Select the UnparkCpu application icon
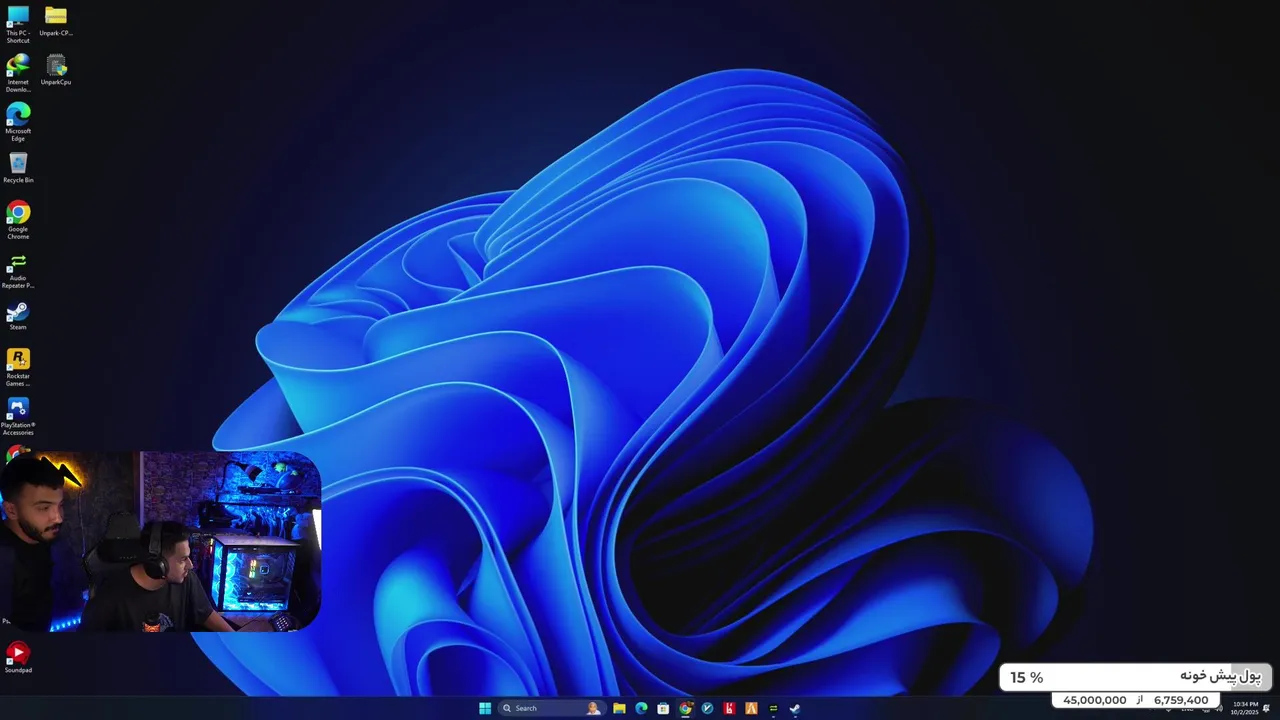 [56, 70]
